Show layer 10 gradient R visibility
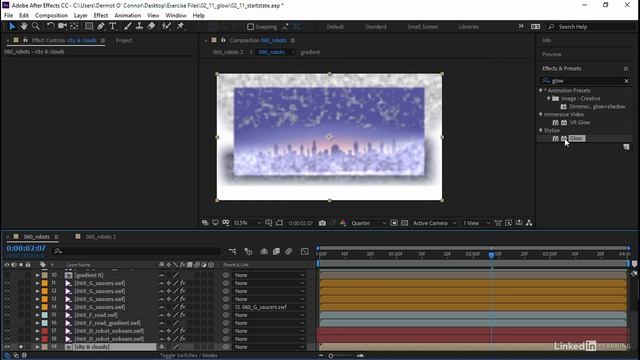 click(x=7, y=275)
